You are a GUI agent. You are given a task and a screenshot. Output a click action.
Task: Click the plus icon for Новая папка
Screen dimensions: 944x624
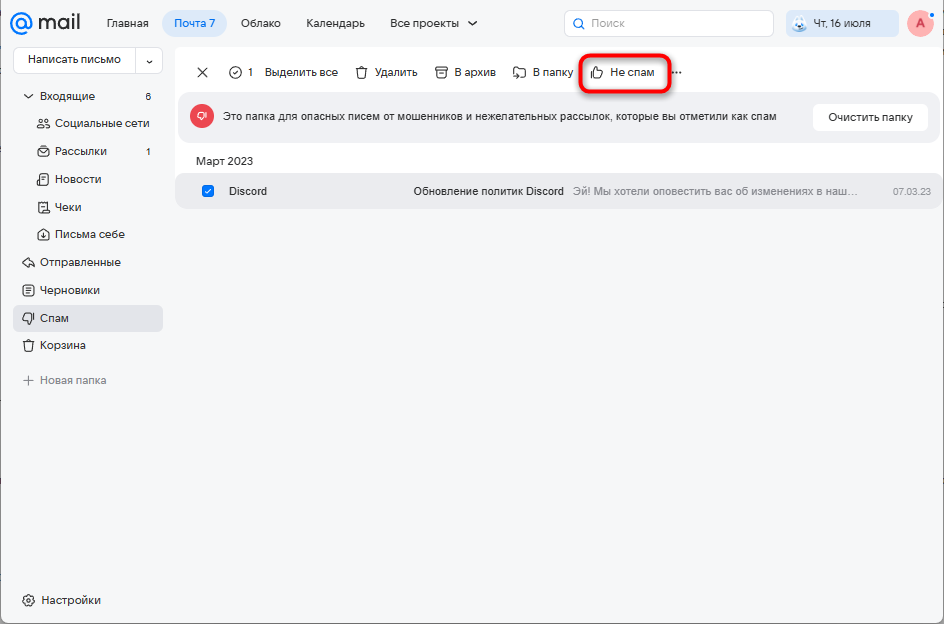(28, 380)
